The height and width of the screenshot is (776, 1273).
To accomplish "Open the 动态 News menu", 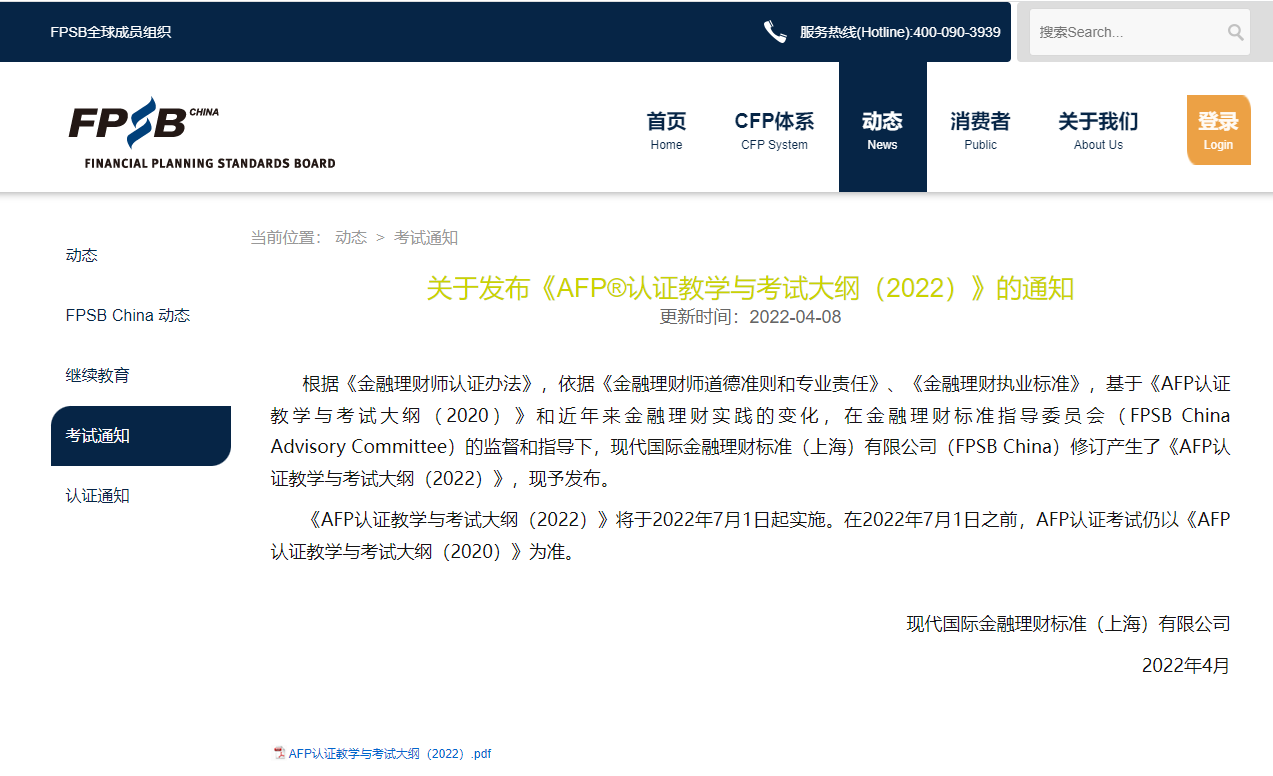I will tap(882, 127).
